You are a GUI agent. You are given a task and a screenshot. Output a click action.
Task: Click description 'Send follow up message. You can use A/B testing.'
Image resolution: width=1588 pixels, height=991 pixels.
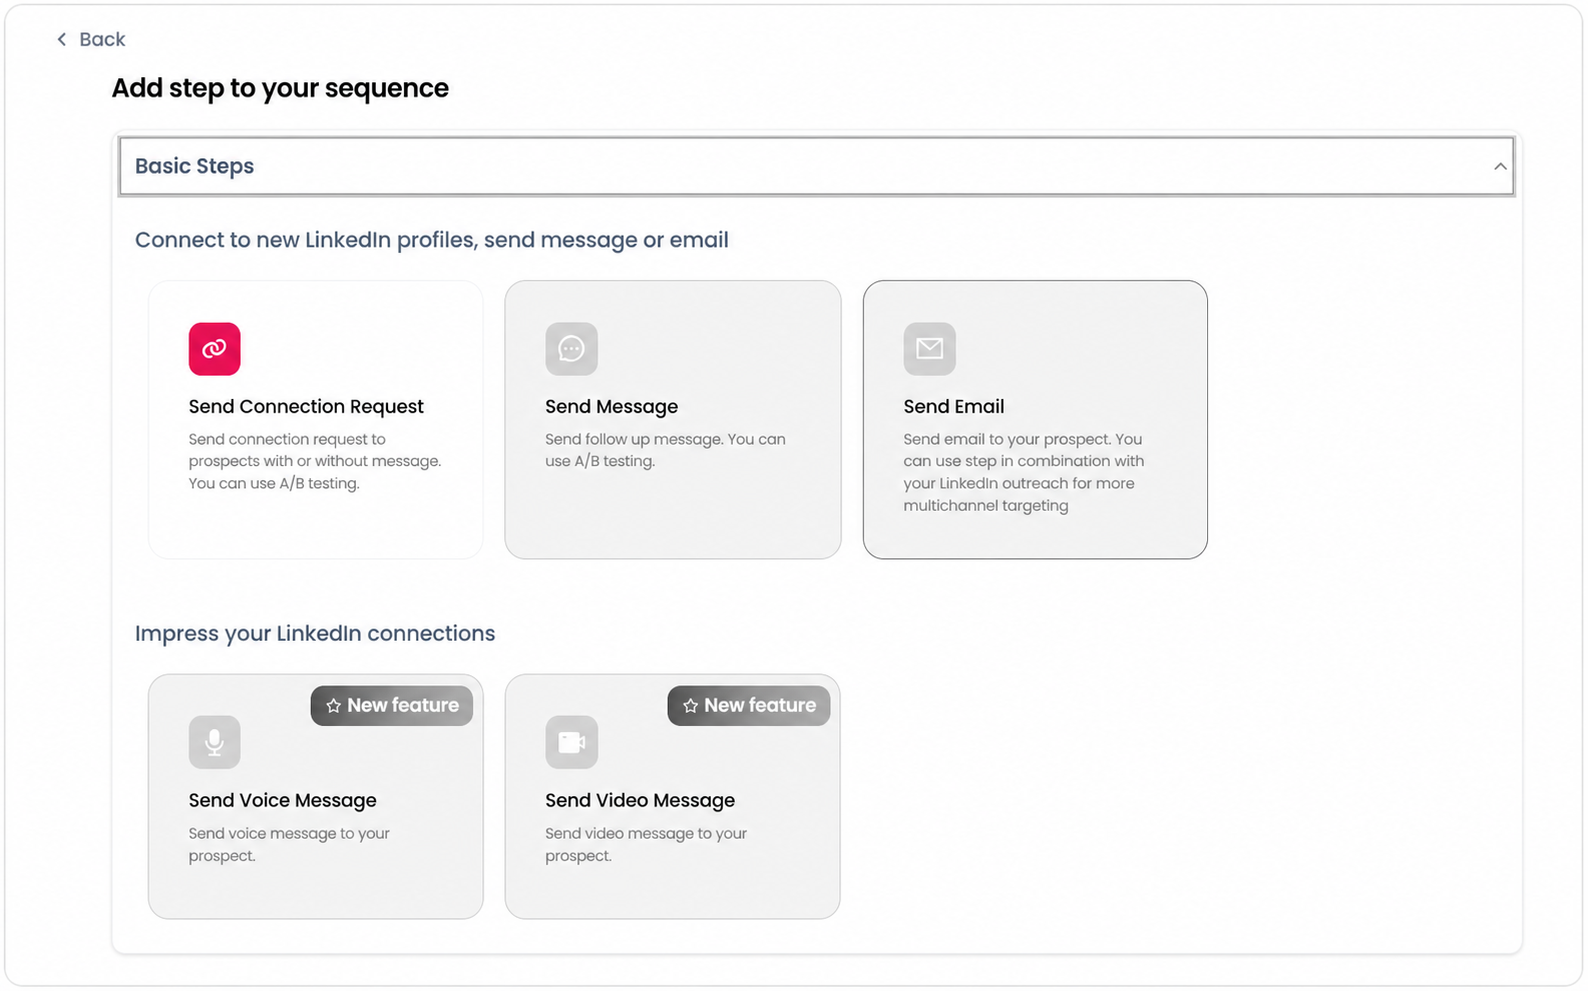[x=665, y=450]
